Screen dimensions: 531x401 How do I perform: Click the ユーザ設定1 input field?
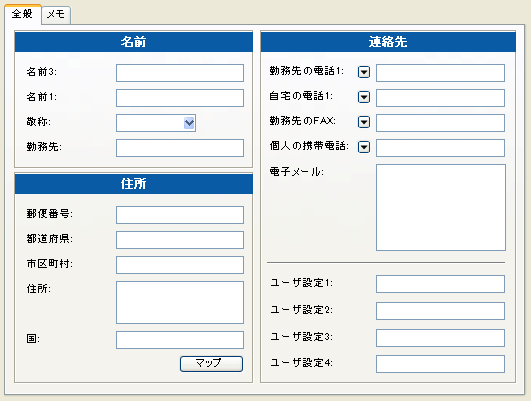[440, 284]
